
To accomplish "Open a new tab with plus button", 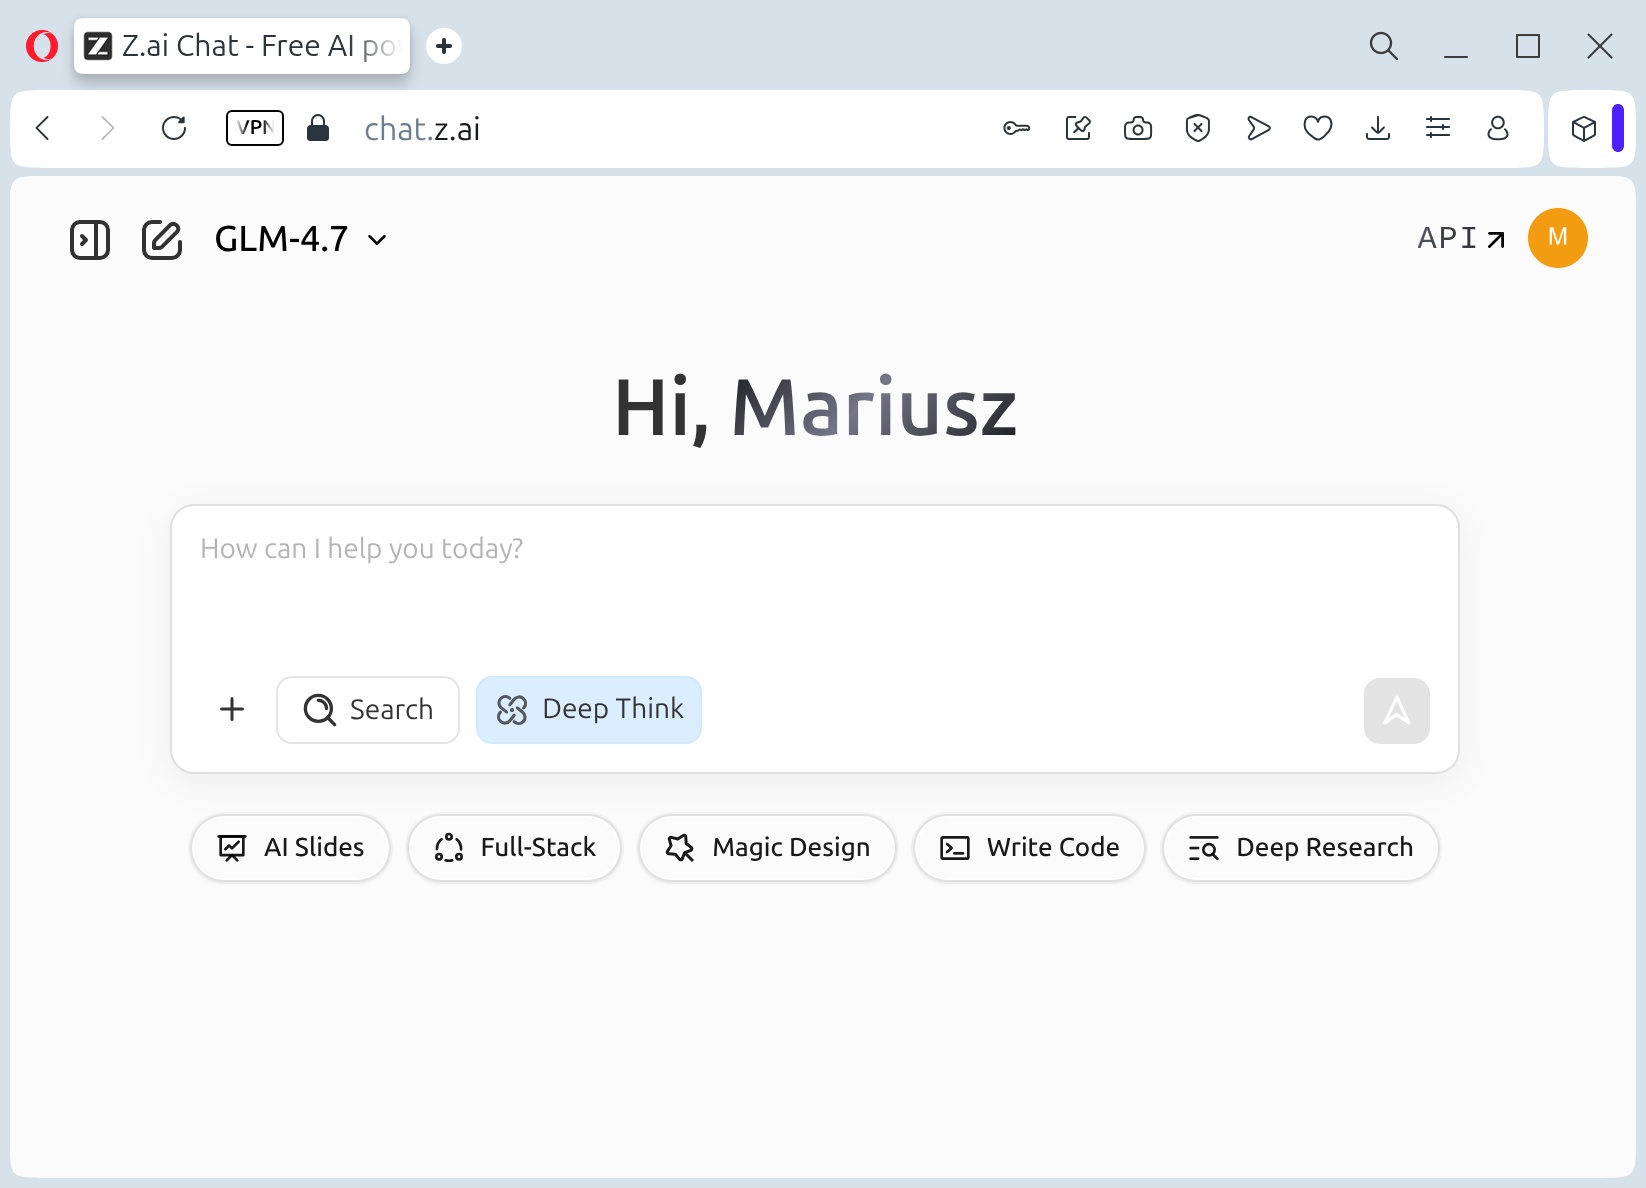I will [x=444, y=46].
